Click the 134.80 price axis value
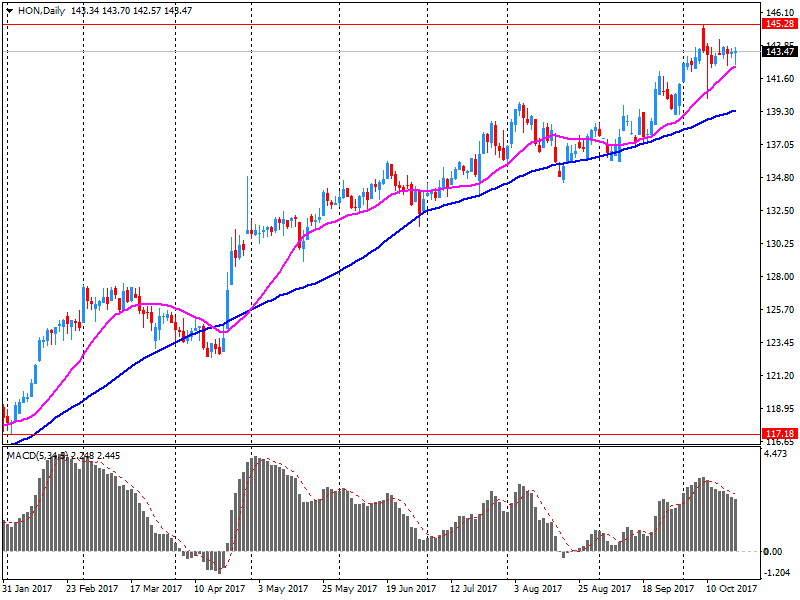Screen dimensions: 800x600 tap(781, 178)
